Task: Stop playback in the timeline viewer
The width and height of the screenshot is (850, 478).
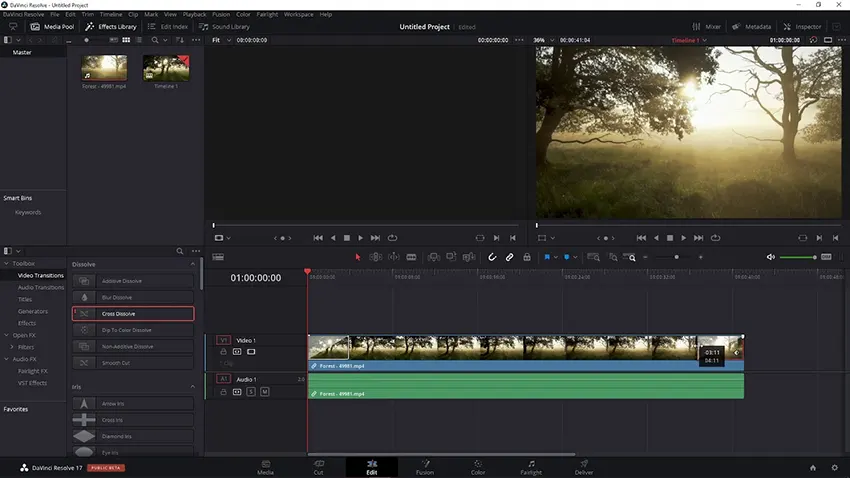Action: (x=670, y=238)
